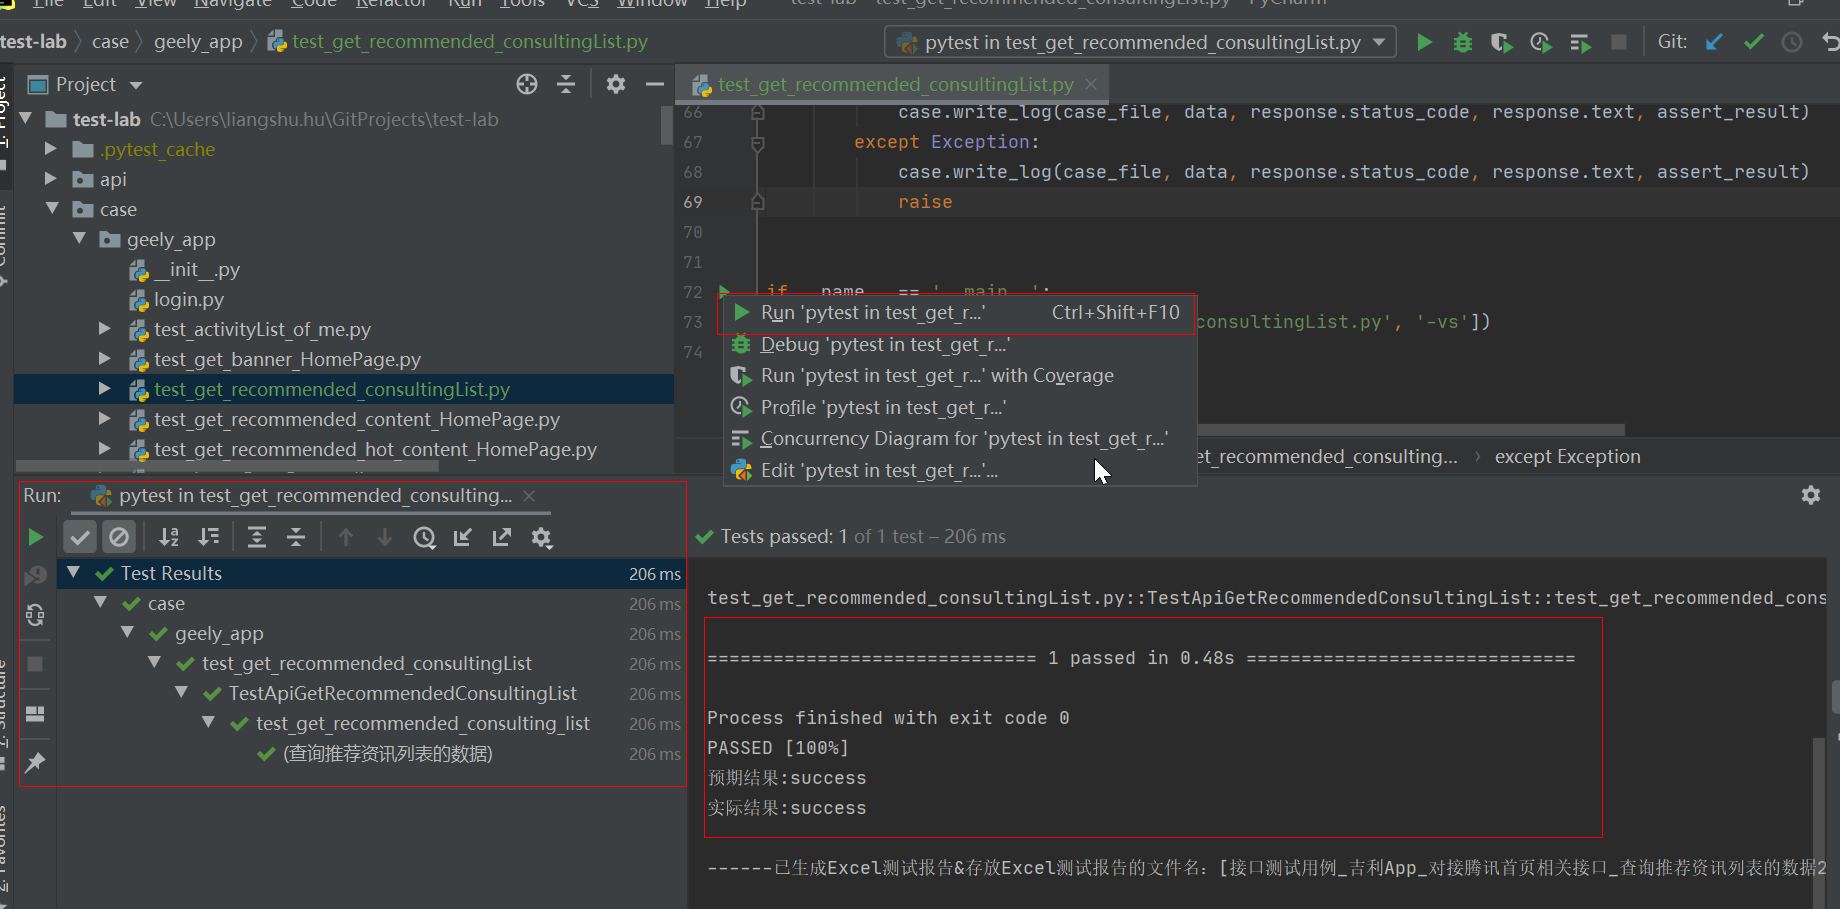Toggle Show Ignored tests filter

pos(119,536)
